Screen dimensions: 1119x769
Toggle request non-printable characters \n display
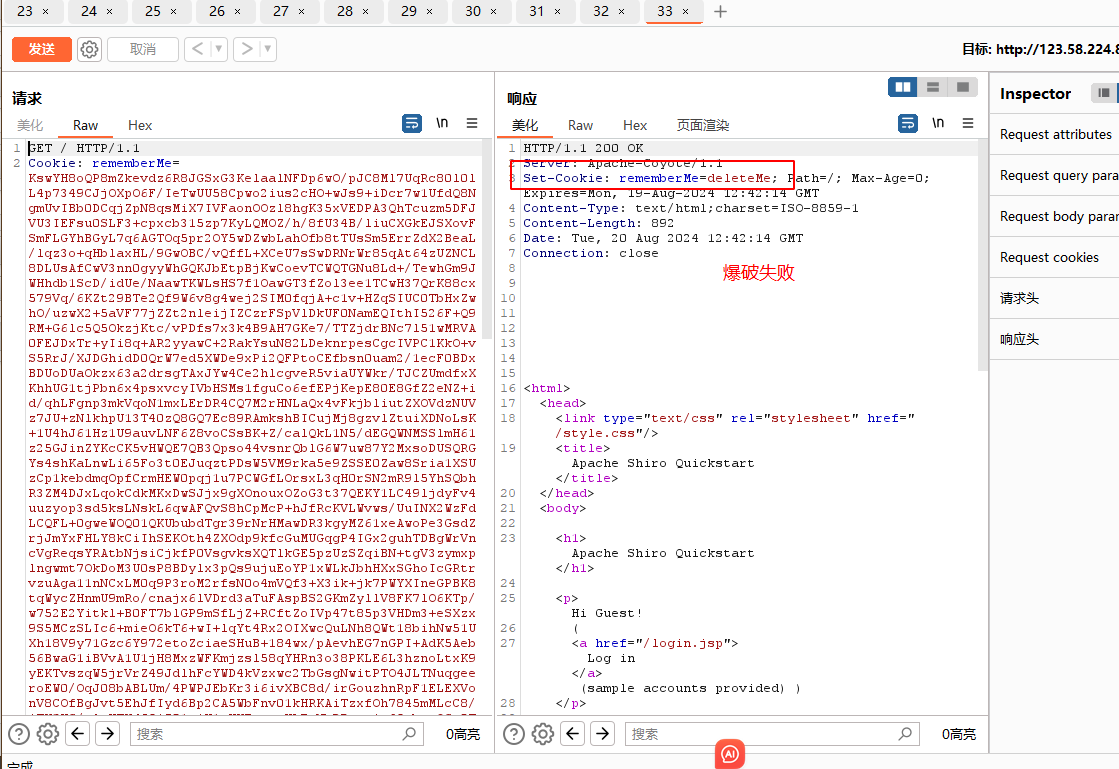pyautogui.click(x=442, y=123)
